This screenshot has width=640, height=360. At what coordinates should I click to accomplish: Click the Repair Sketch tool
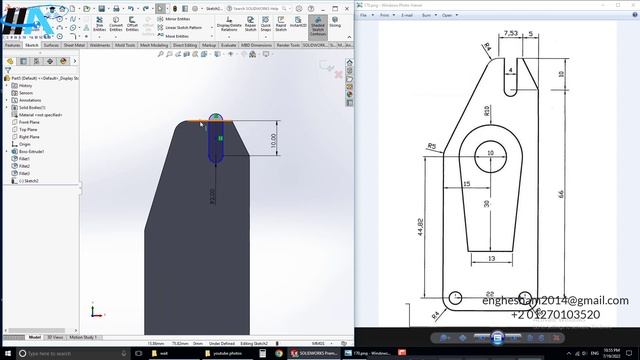click(x=250, y=24)
